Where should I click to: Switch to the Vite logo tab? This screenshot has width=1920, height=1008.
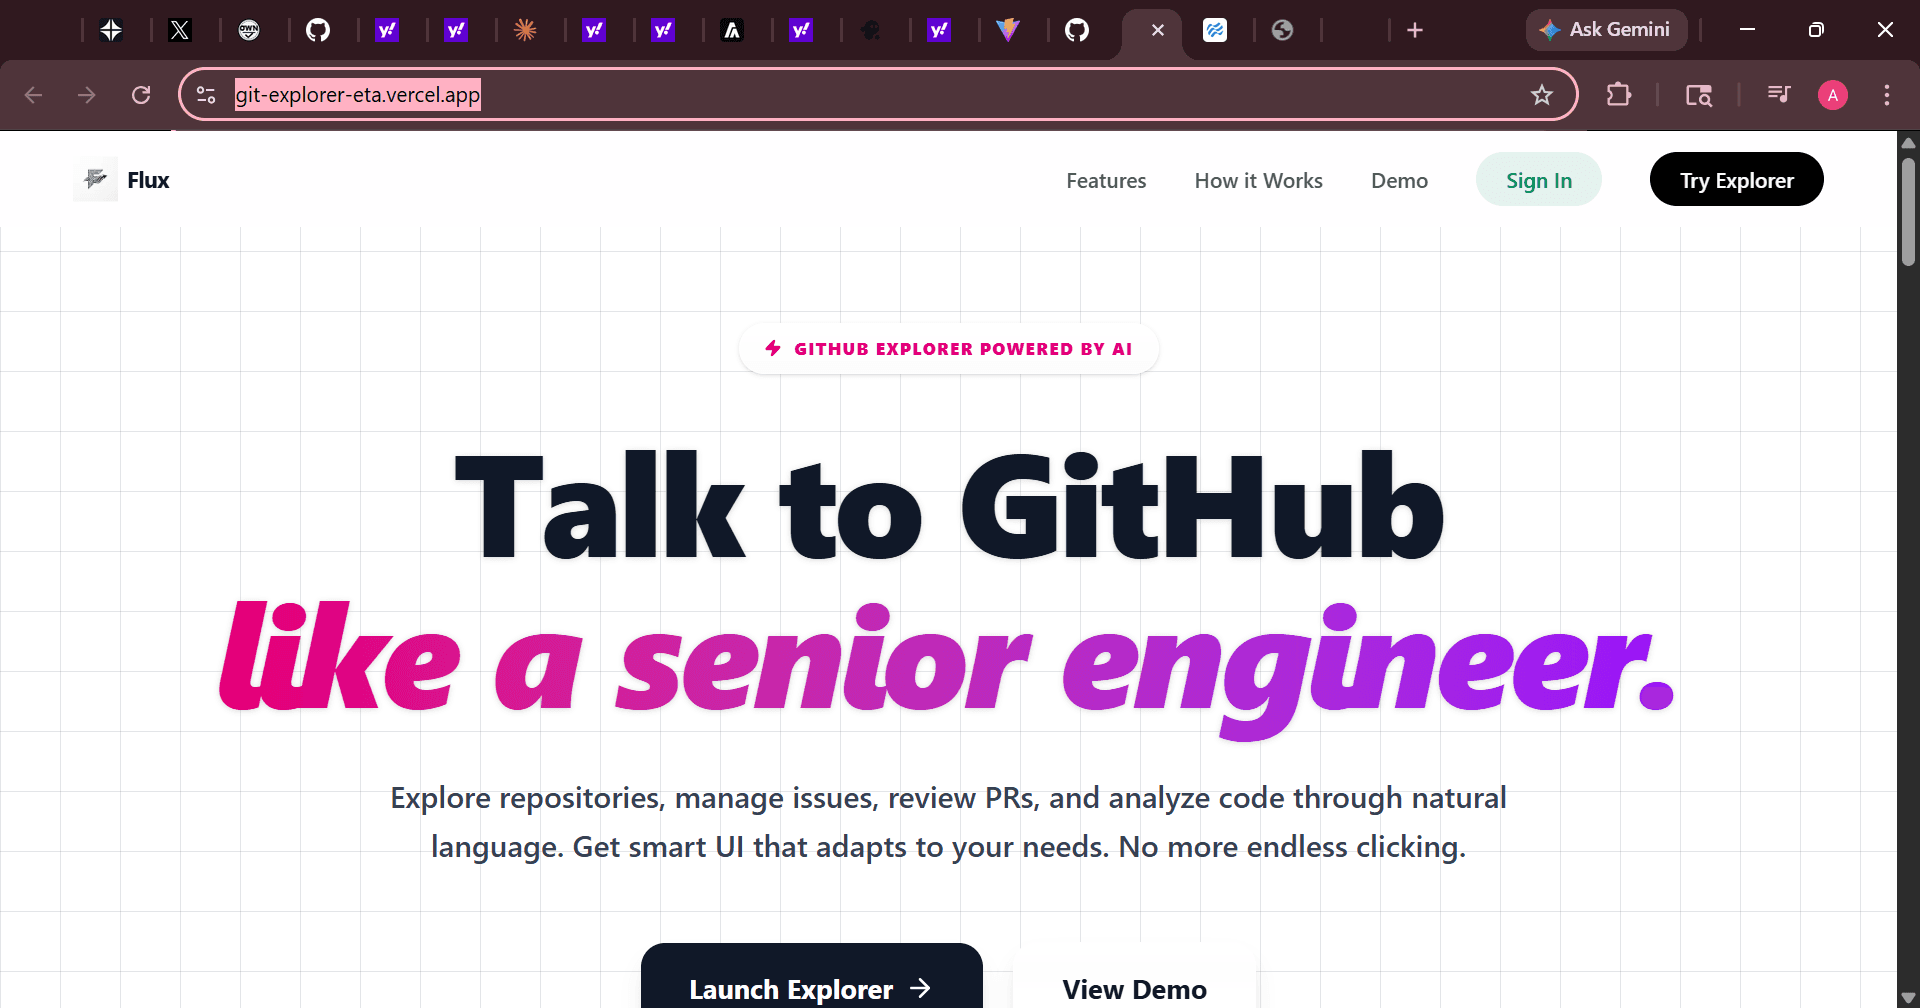coord(1008,30)
